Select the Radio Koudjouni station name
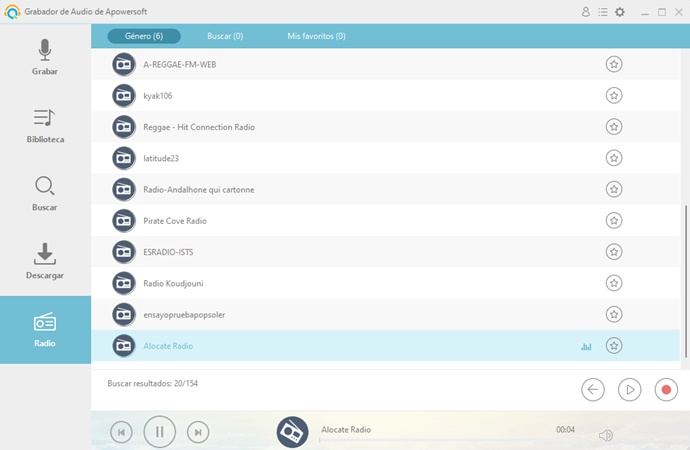Viewport: 690px width, 450px height. coord(173,283)
